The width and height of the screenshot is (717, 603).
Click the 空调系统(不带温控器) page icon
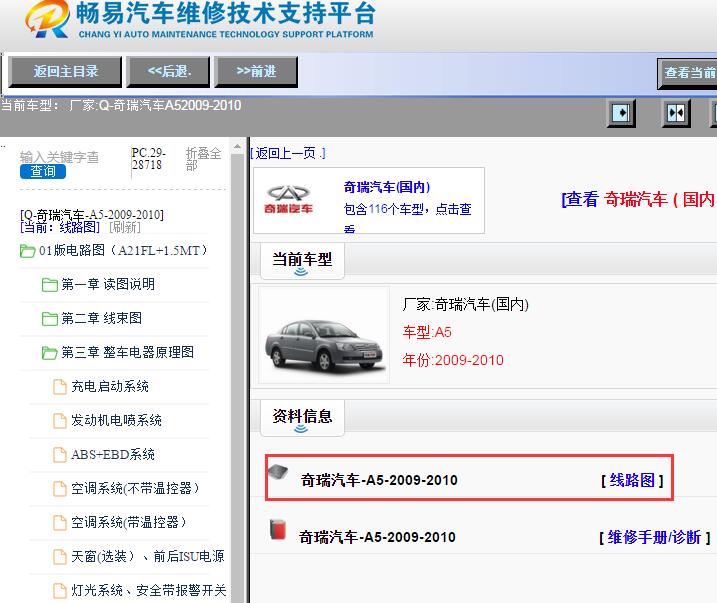click(x=59, y=488)
